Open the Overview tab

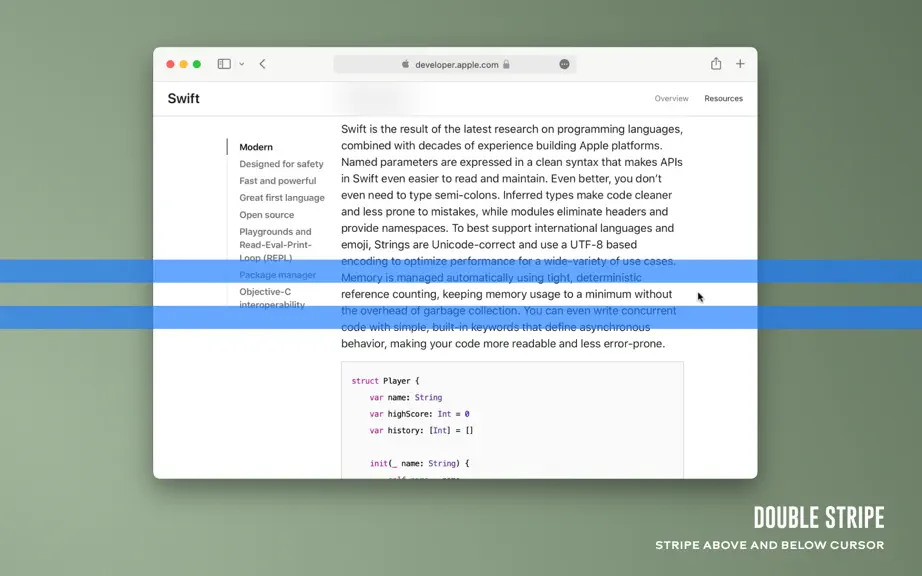671,98
